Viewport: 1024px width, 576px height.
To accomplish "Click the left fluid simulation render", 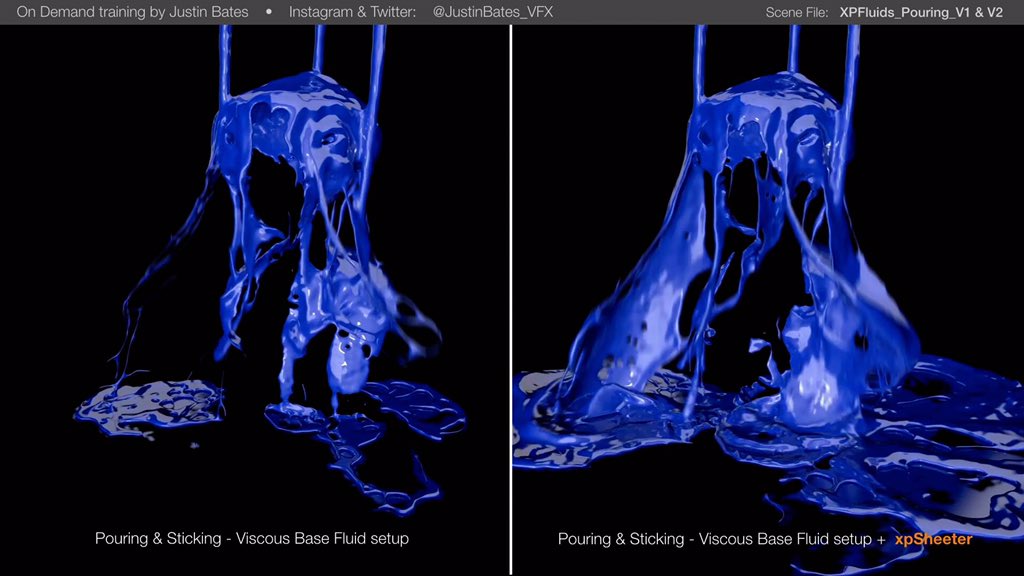I will [255, 300].
